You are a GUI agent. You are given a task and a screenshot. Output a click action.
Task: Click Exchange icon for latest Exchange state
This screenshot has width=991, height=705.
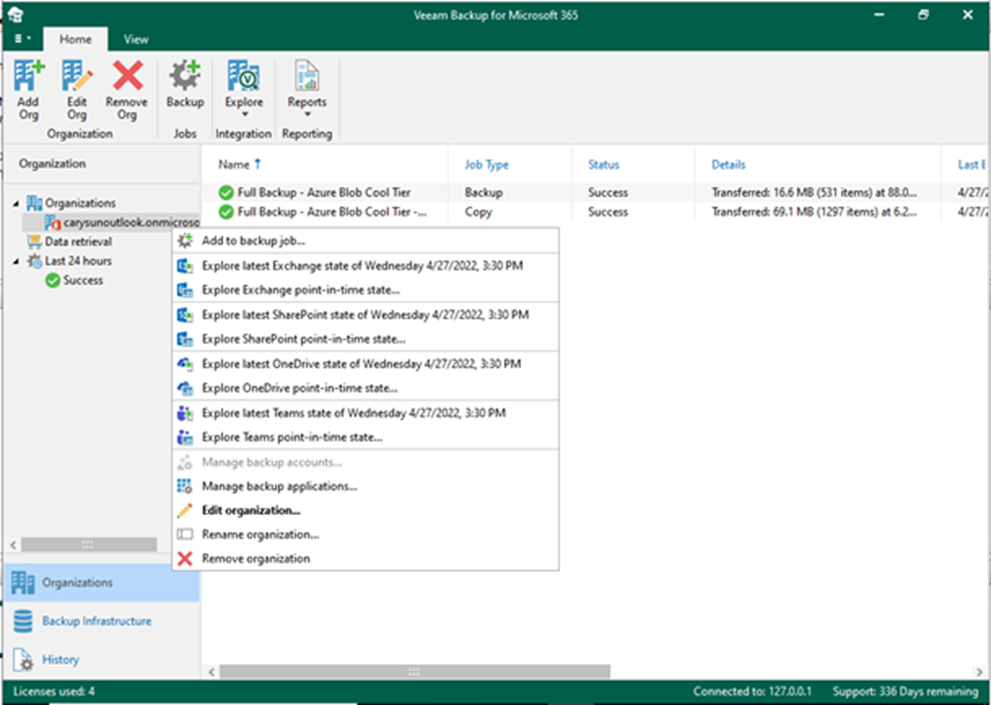point(185,266)
